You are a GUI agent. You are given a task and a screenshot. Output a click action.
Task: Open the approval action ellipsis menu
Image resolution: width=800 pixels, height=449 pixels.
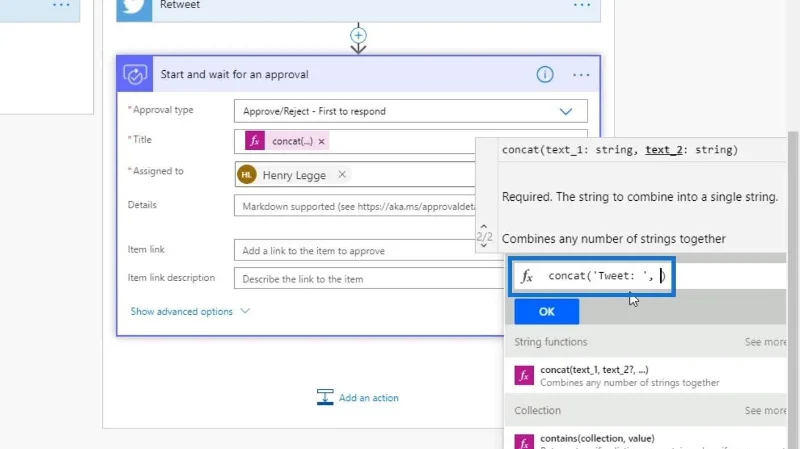(x=581, y=75)
